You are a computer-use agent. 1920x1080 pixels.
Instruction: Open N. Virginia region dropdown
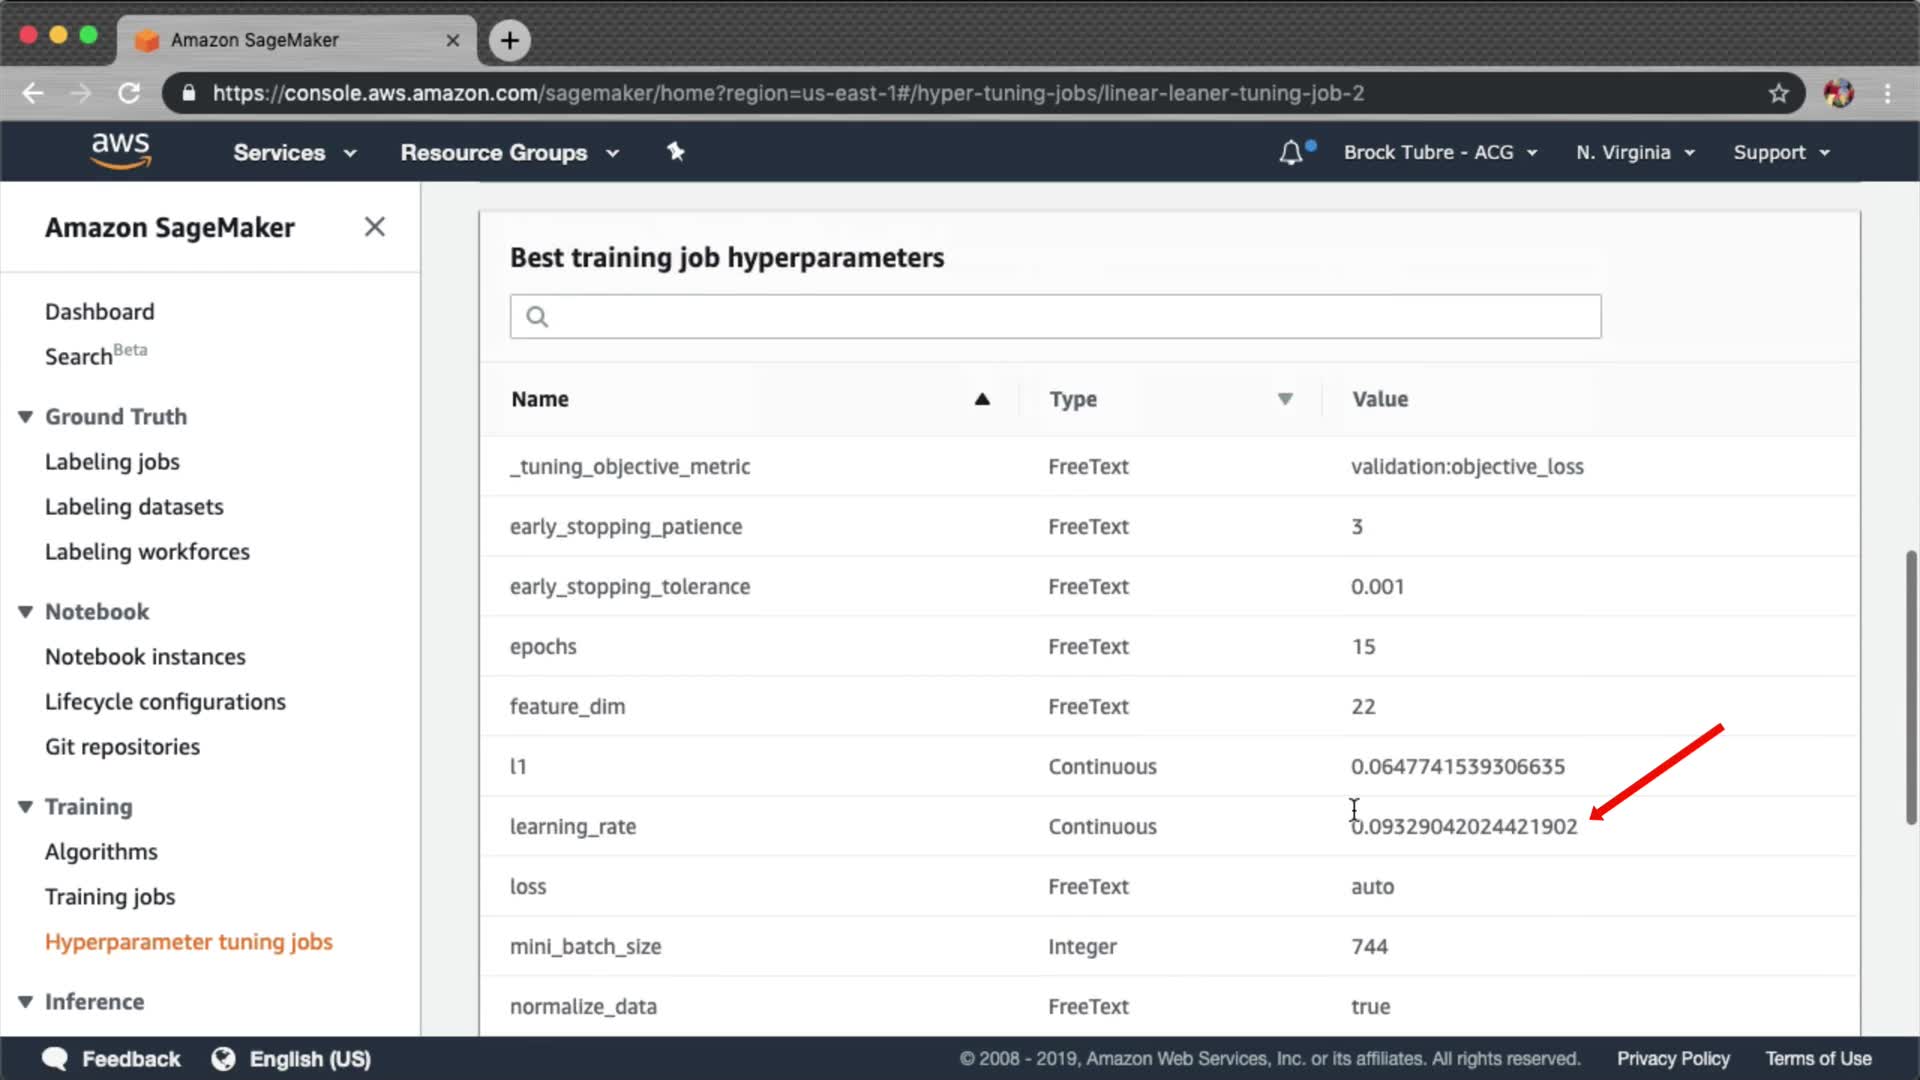tap(1635, 153)
